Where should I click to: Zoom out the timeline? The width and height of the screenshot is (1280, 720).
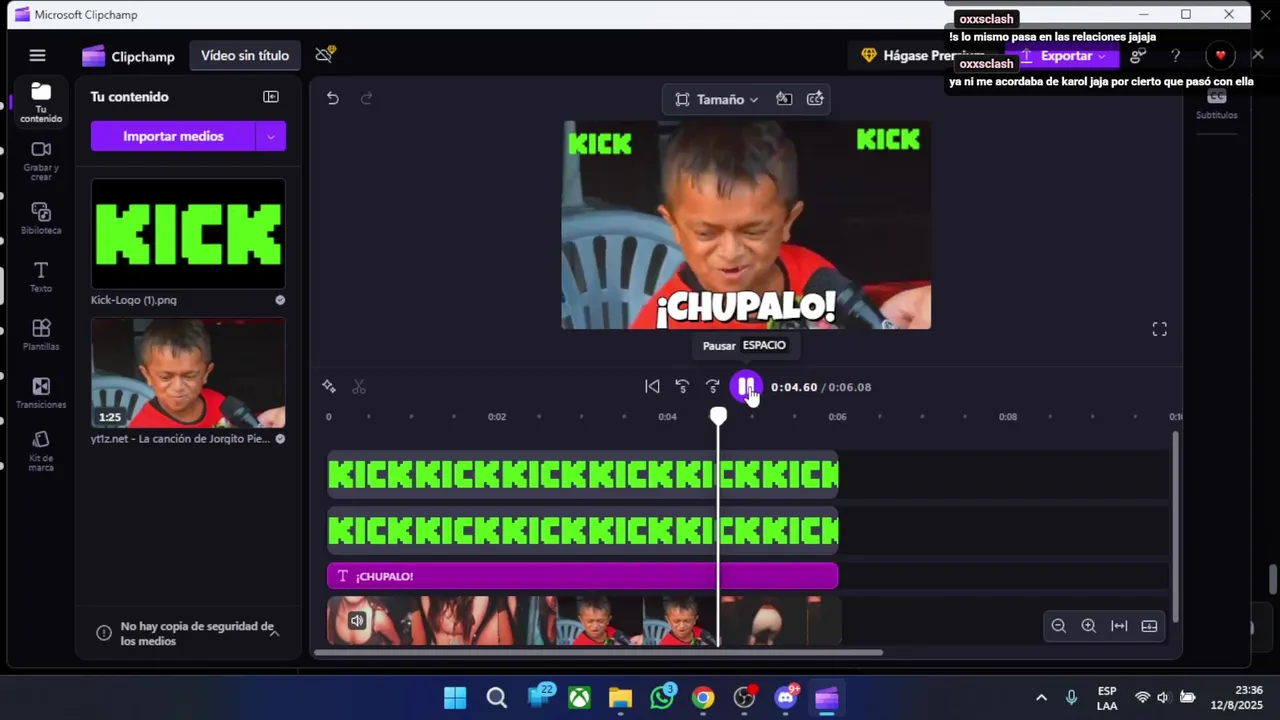tap(1058, 626)
